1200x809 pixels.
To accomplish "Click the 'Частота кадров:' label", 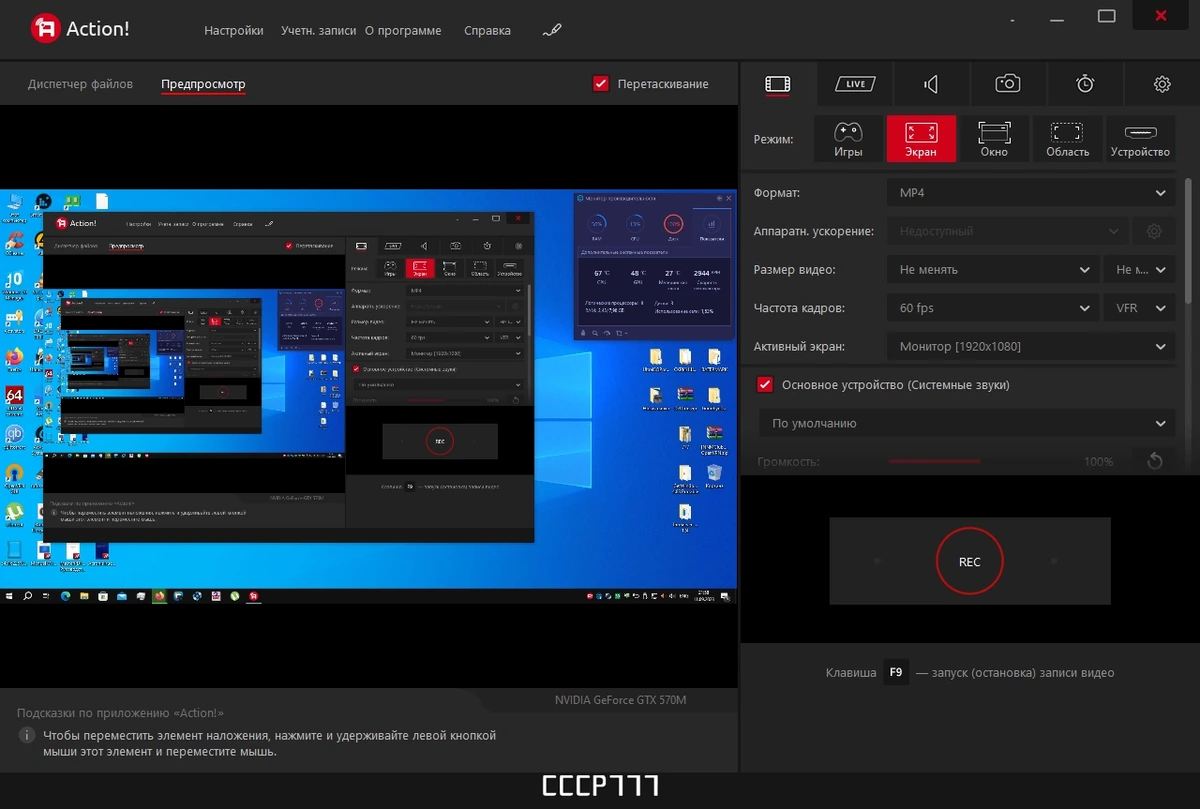I will 801,308.
